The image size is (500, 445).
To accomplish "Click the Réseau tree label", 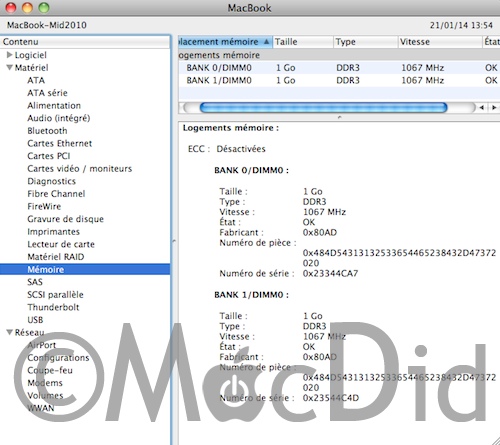I will point(30,332).
